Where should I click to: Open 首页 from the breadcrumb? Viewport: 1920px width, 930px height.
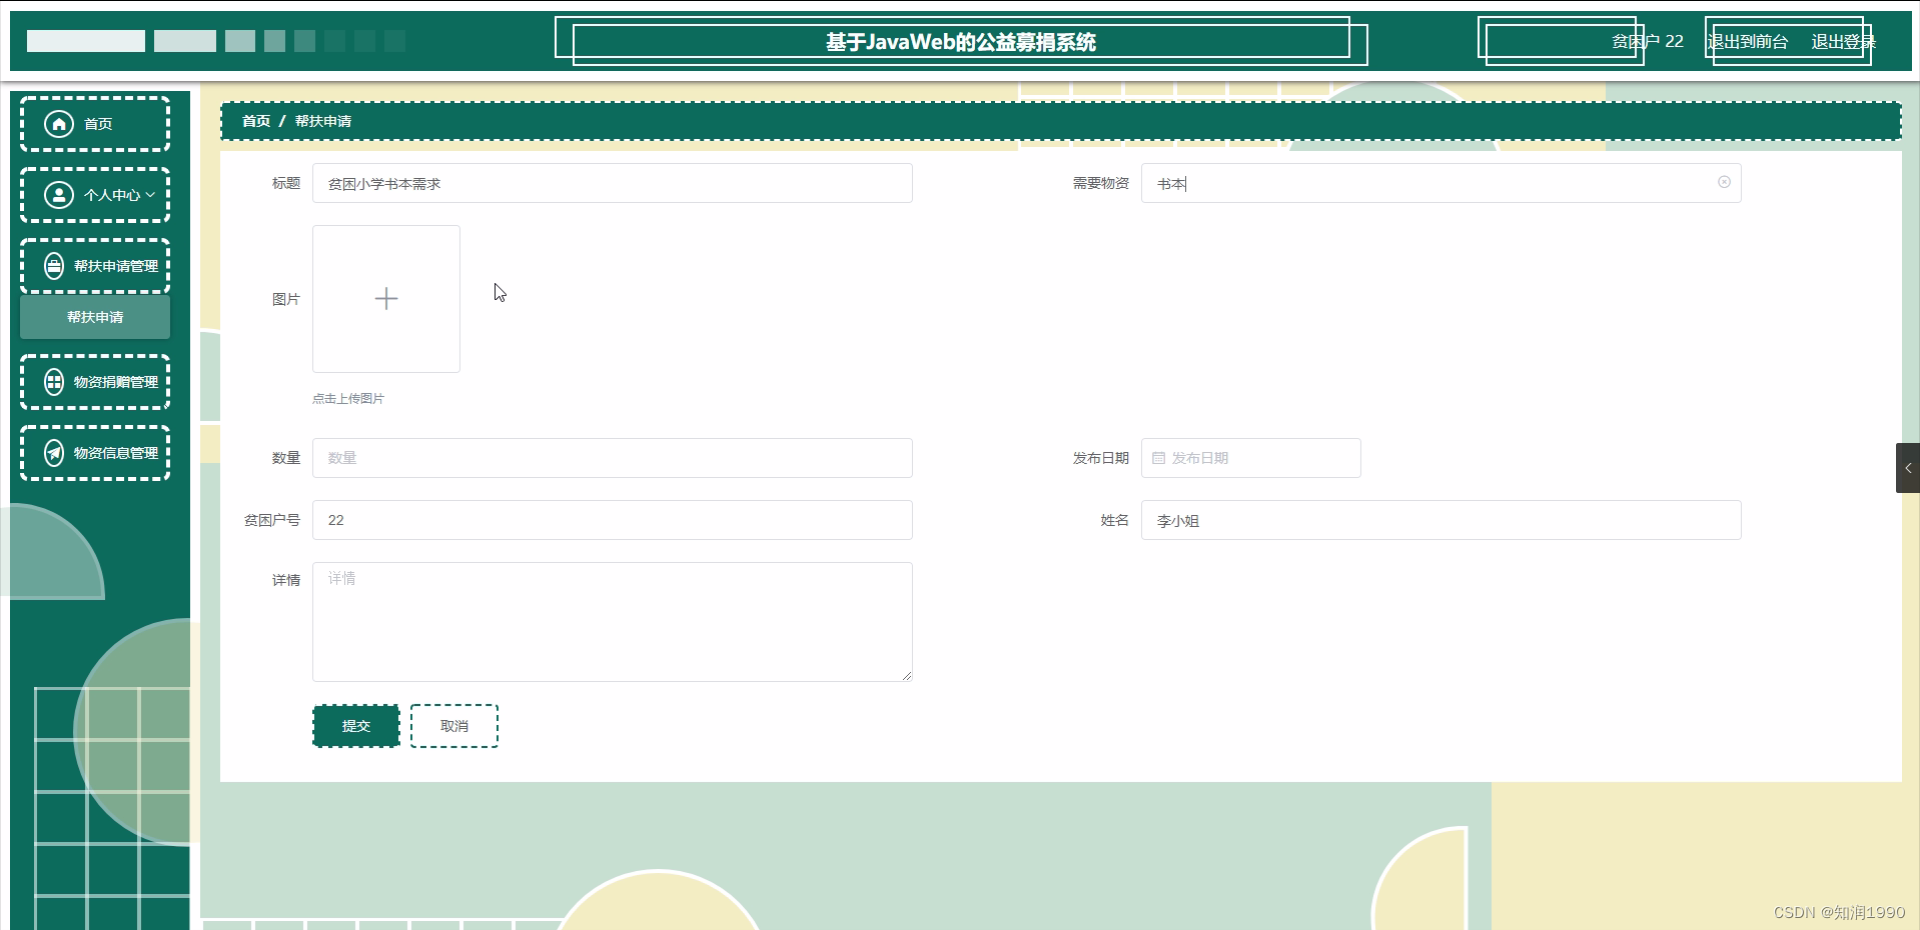click(x=255, y=120)
